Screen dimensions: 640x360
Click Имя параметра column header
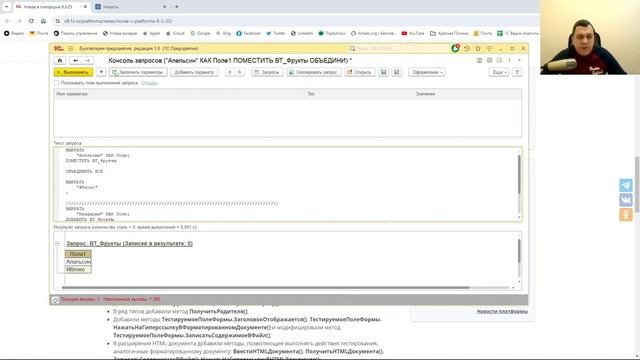(180, 94)
